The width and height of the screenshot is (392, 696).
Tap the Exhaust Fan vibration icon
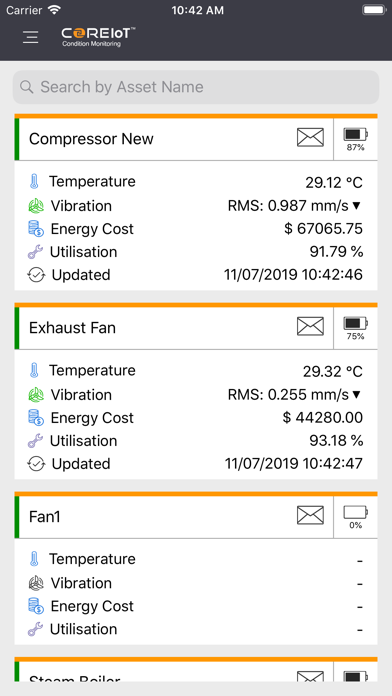click(x=36, y=395)
